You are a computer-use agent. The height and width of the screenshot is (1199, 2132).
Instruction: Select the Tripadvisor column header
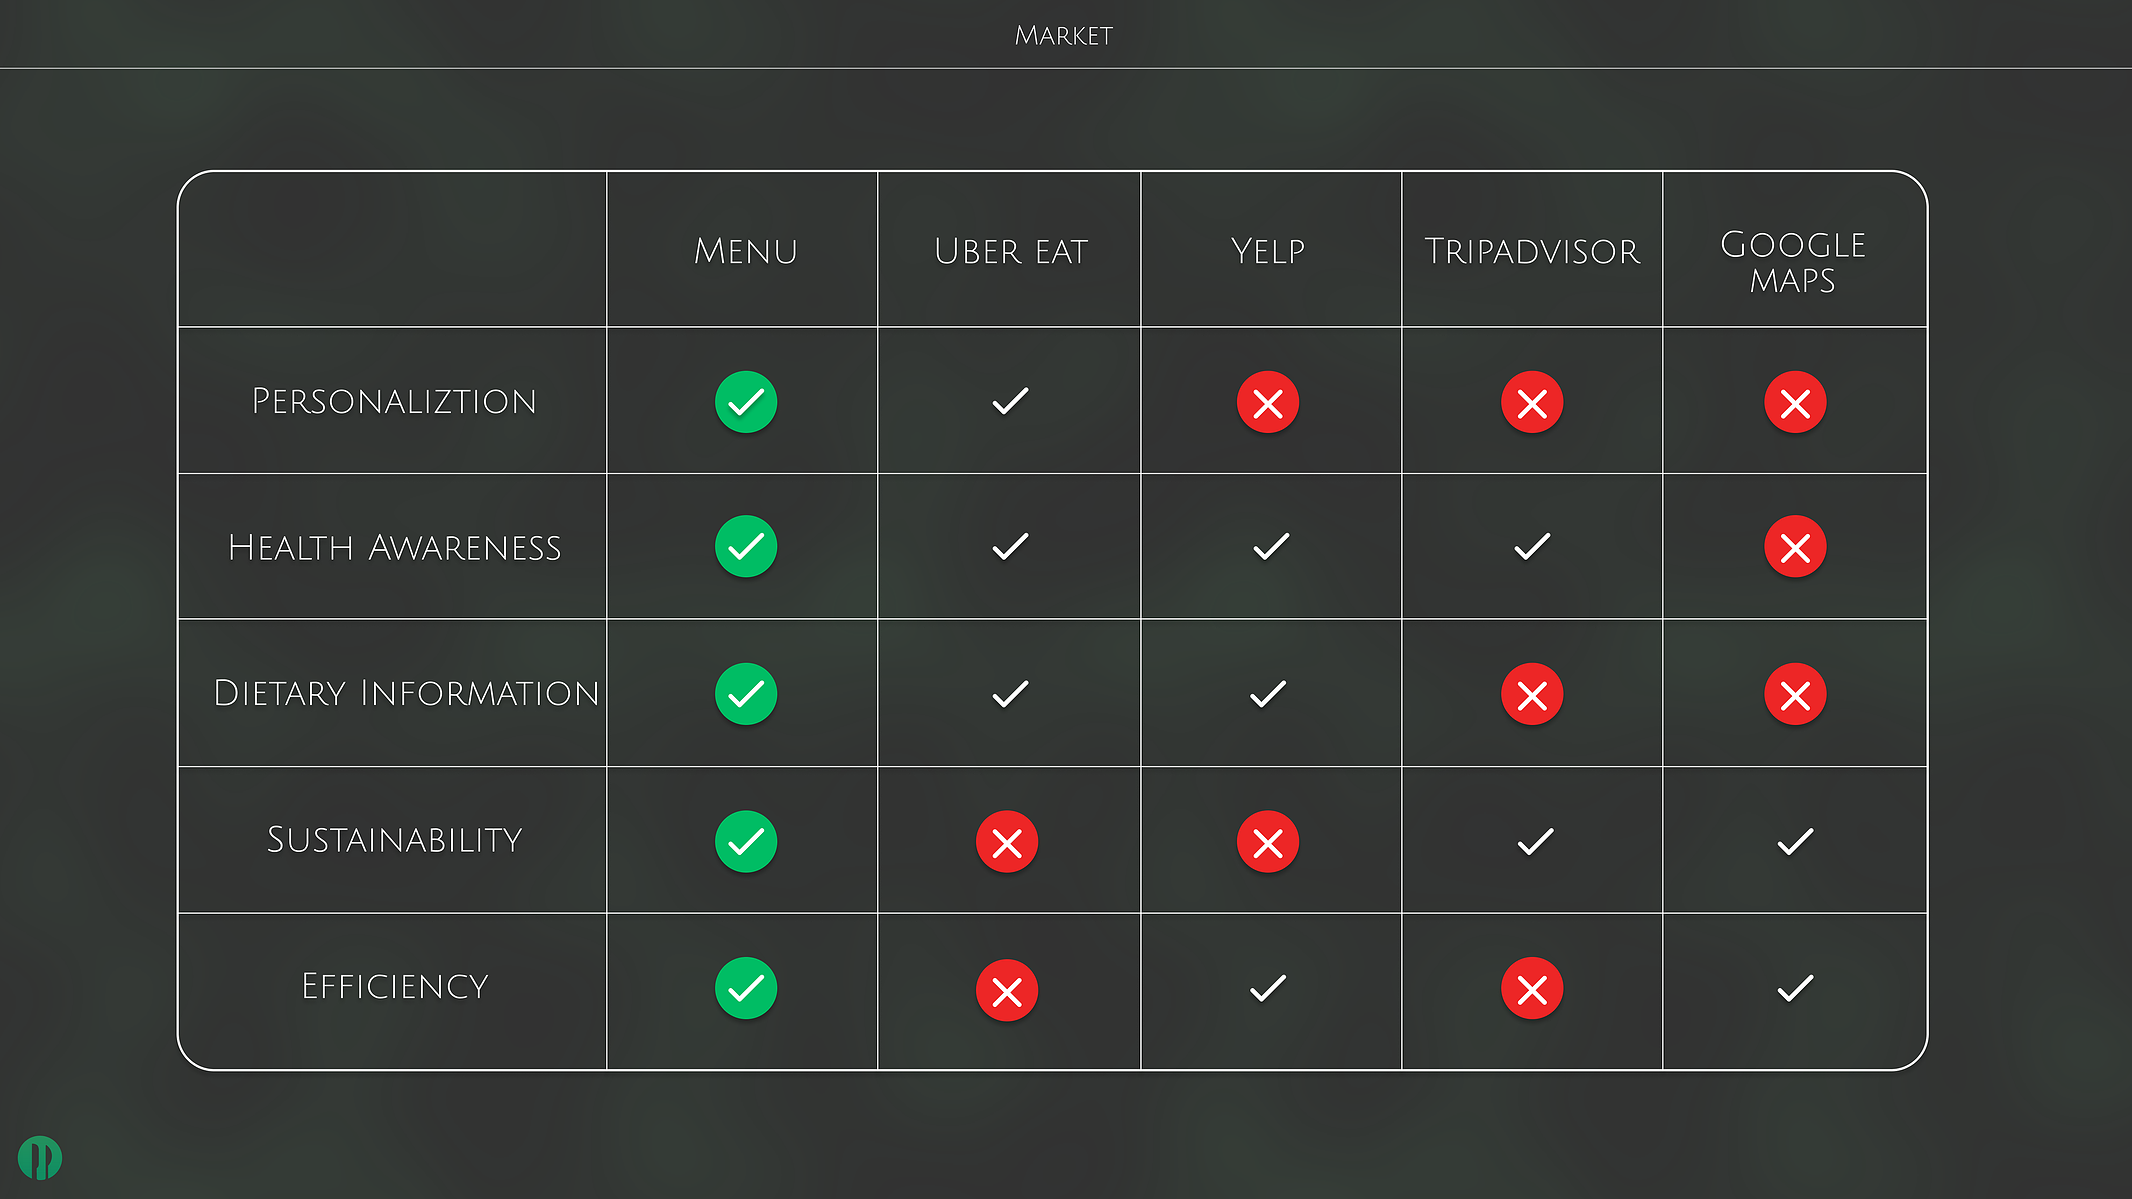pos(1532,251)
